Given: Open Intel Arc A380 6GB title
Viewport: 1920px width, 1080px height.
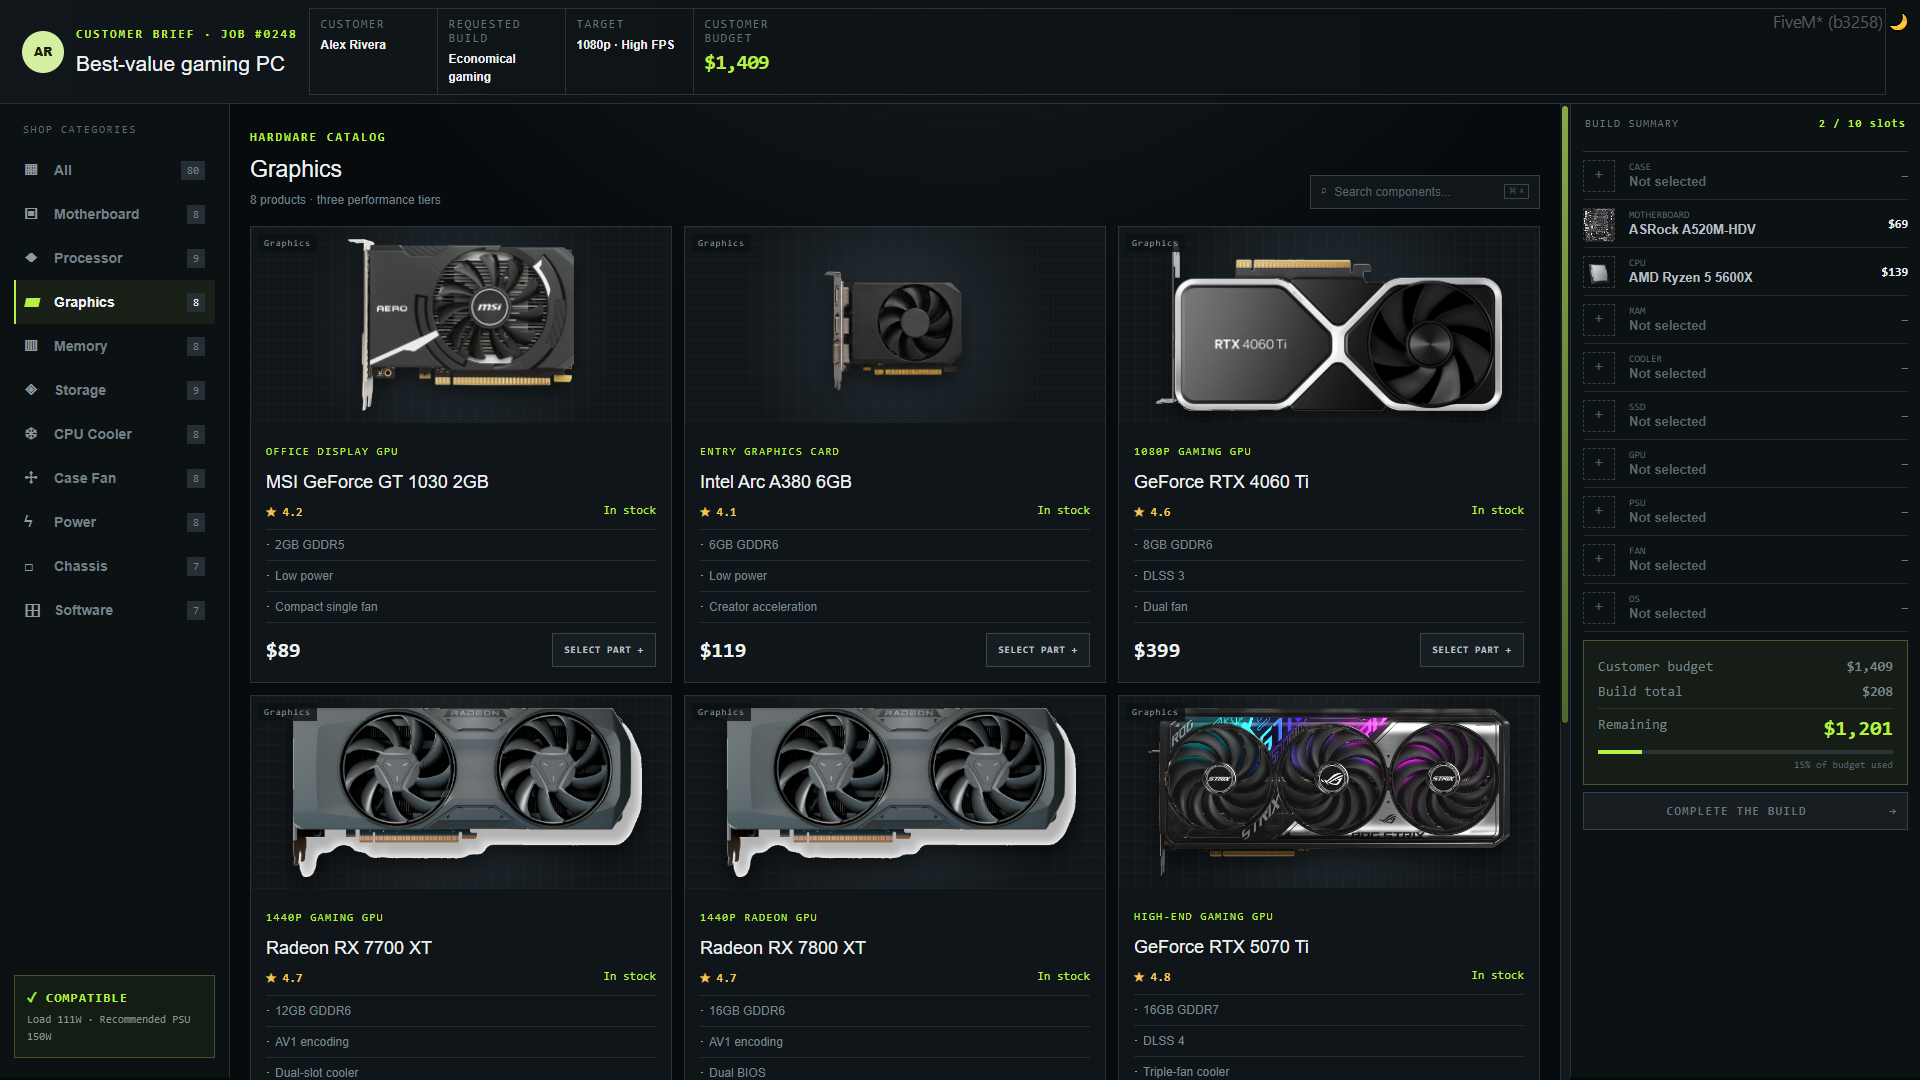Looking at the screenshot, I should [x=776, y=482].
